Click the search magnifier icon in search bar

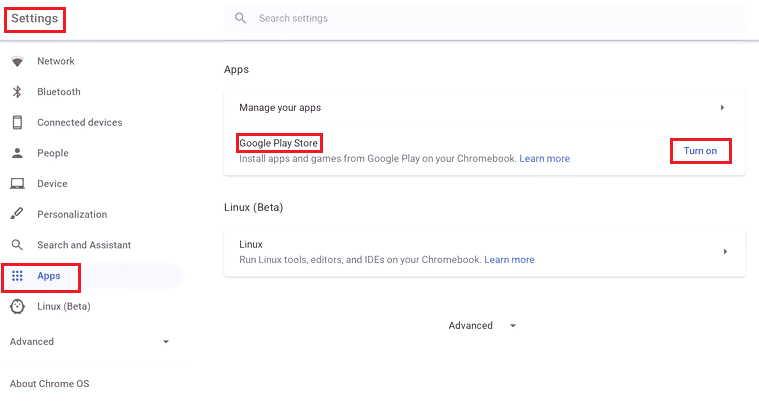241,18
